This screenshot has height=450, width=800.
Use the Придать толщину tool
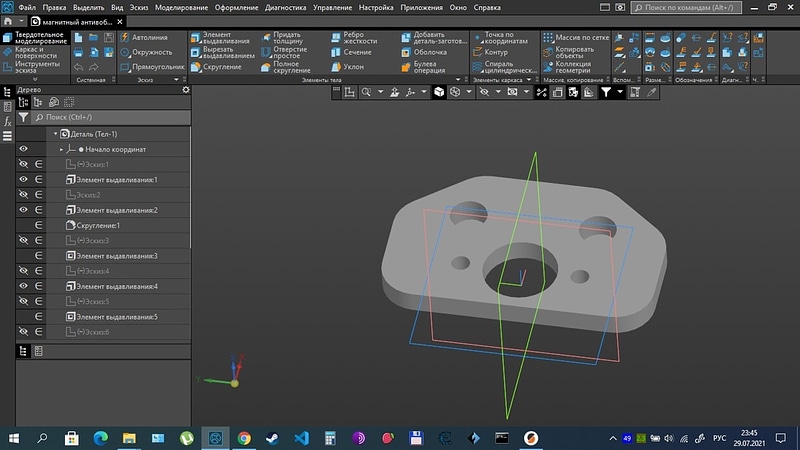click(x=282, y=38)
